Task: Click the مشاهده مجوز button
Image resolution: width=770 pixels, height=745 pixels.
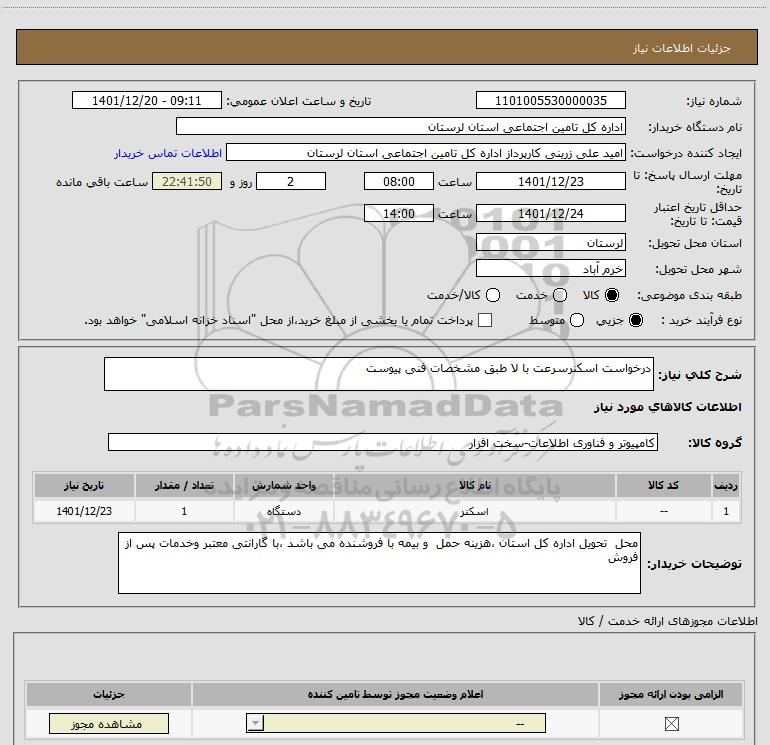Action: click(109, 723)
